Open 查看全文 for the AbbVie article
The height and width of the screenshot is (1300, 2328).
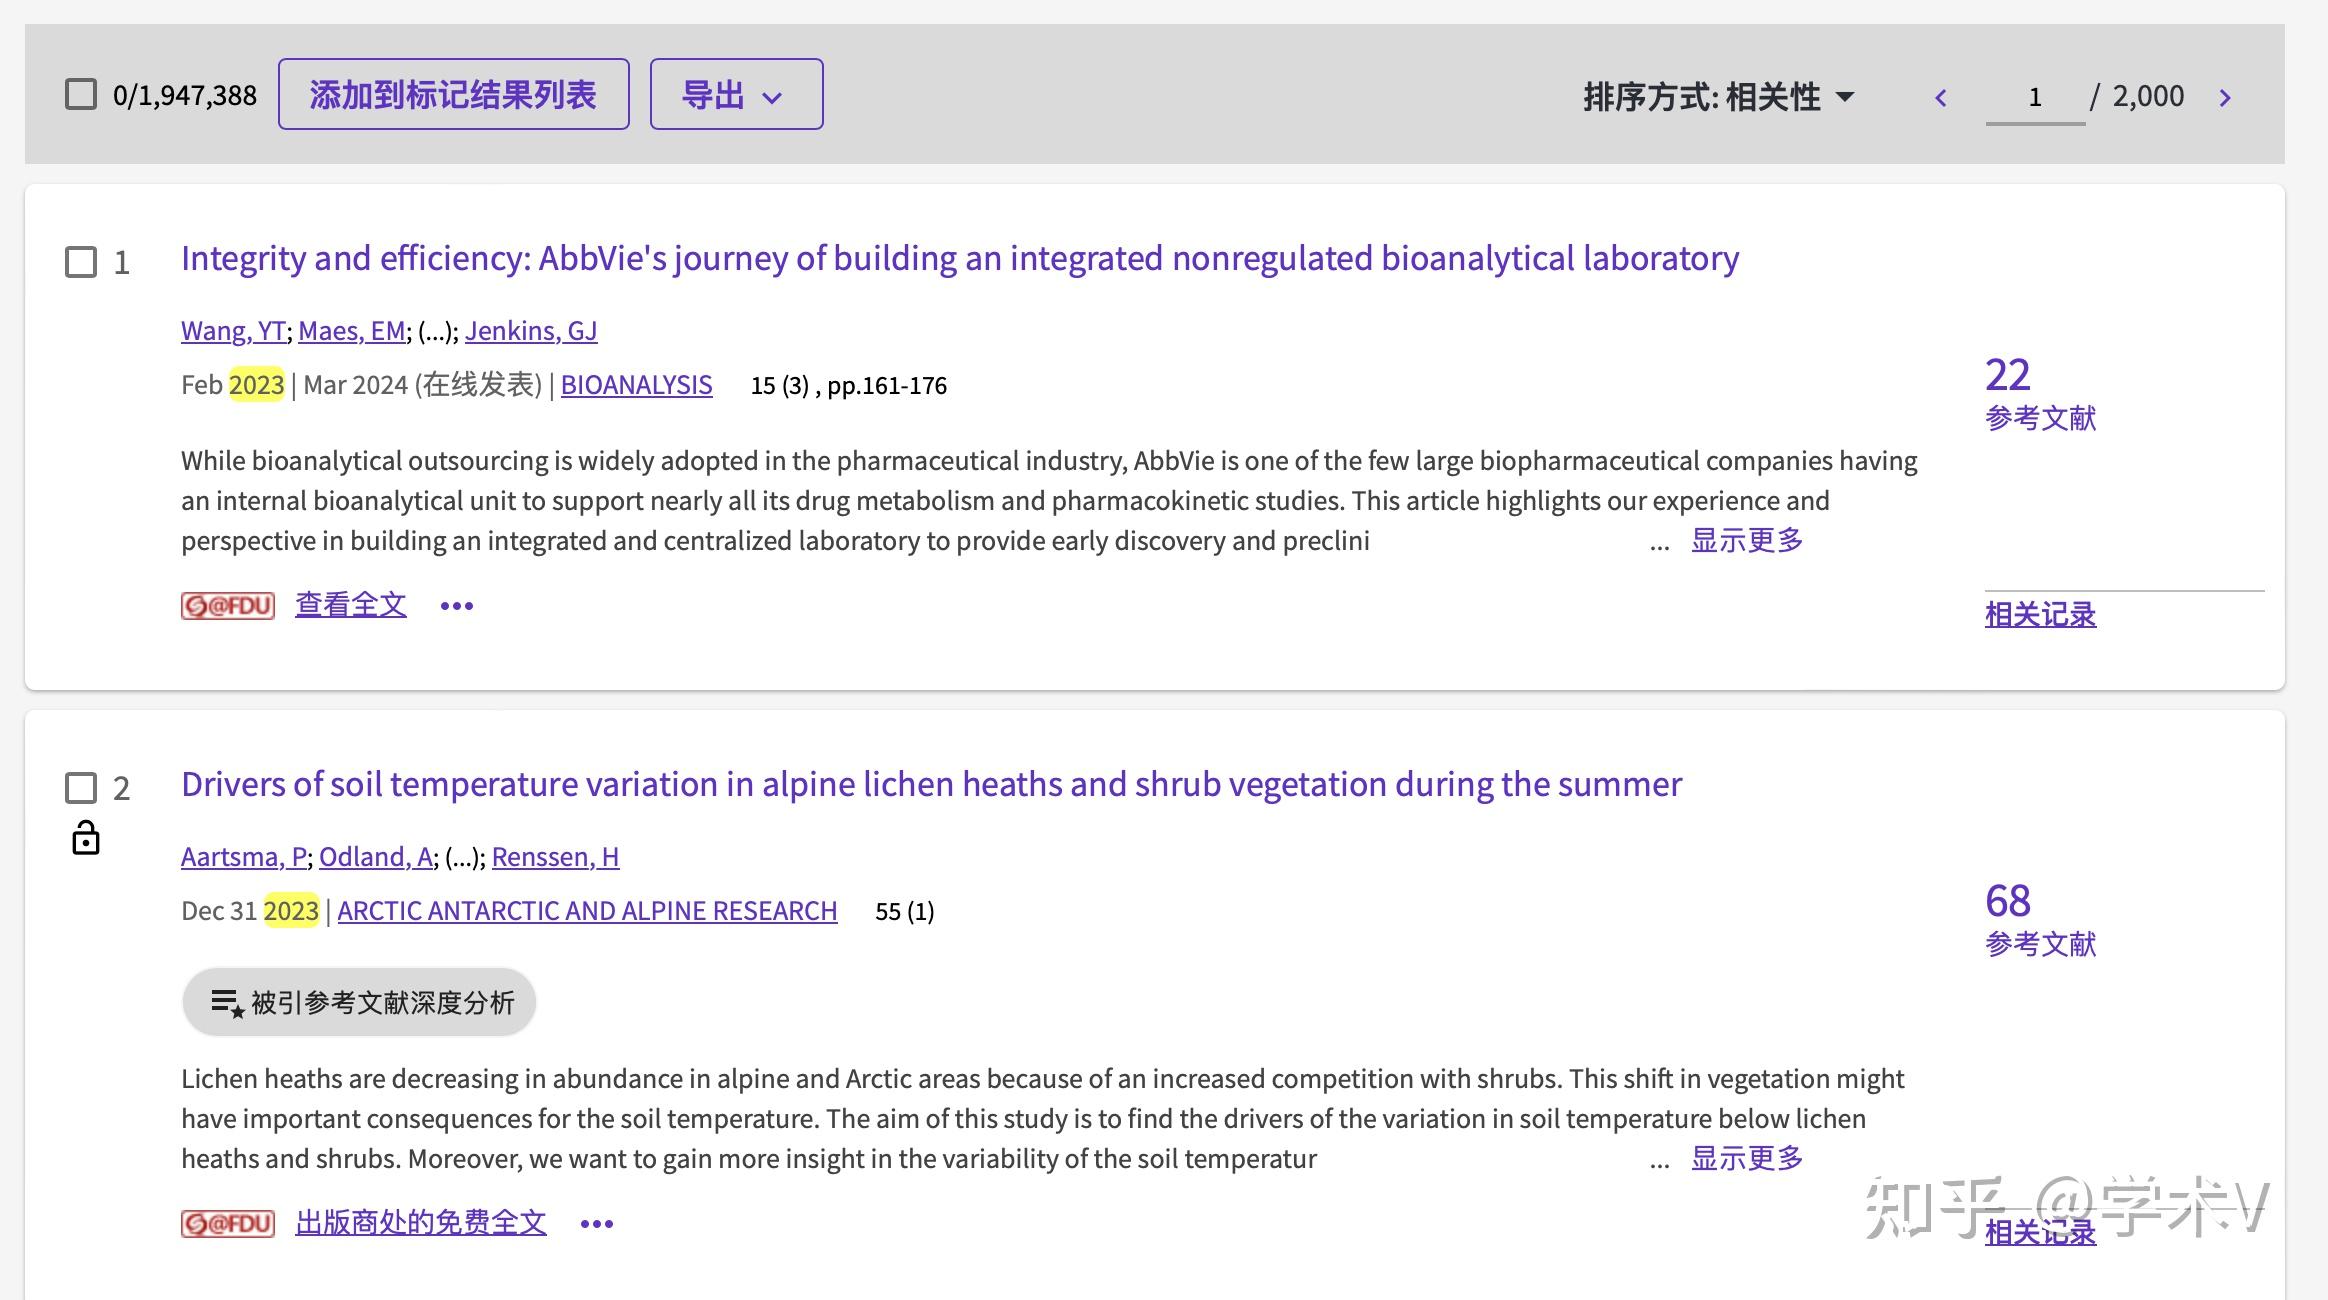pos(349,603)
